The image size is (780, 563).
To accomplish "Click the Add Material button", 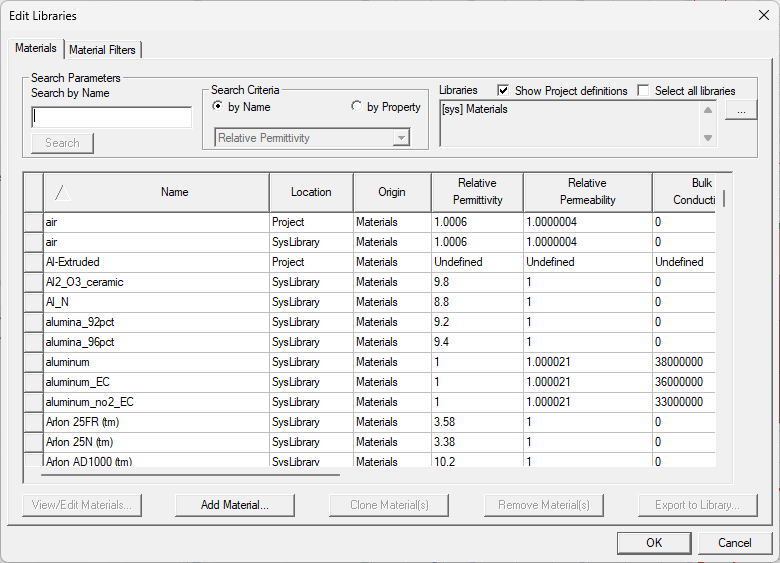I will [235, 505].
